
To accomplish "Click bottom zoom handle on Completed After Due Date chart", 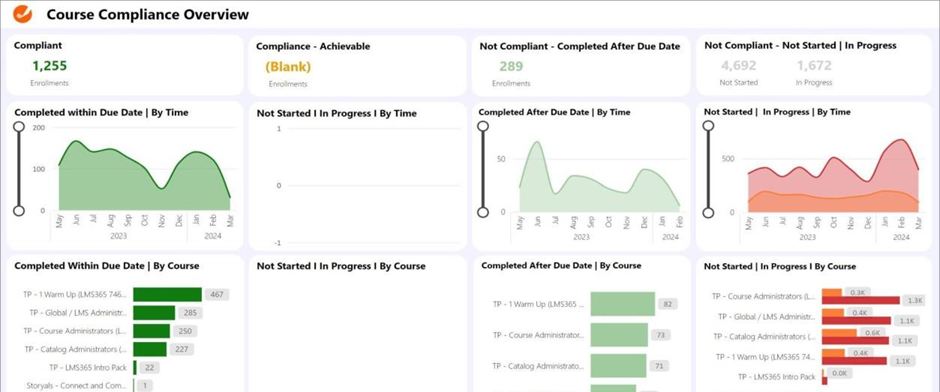I will pyautogui.click(x=483, y=212).
